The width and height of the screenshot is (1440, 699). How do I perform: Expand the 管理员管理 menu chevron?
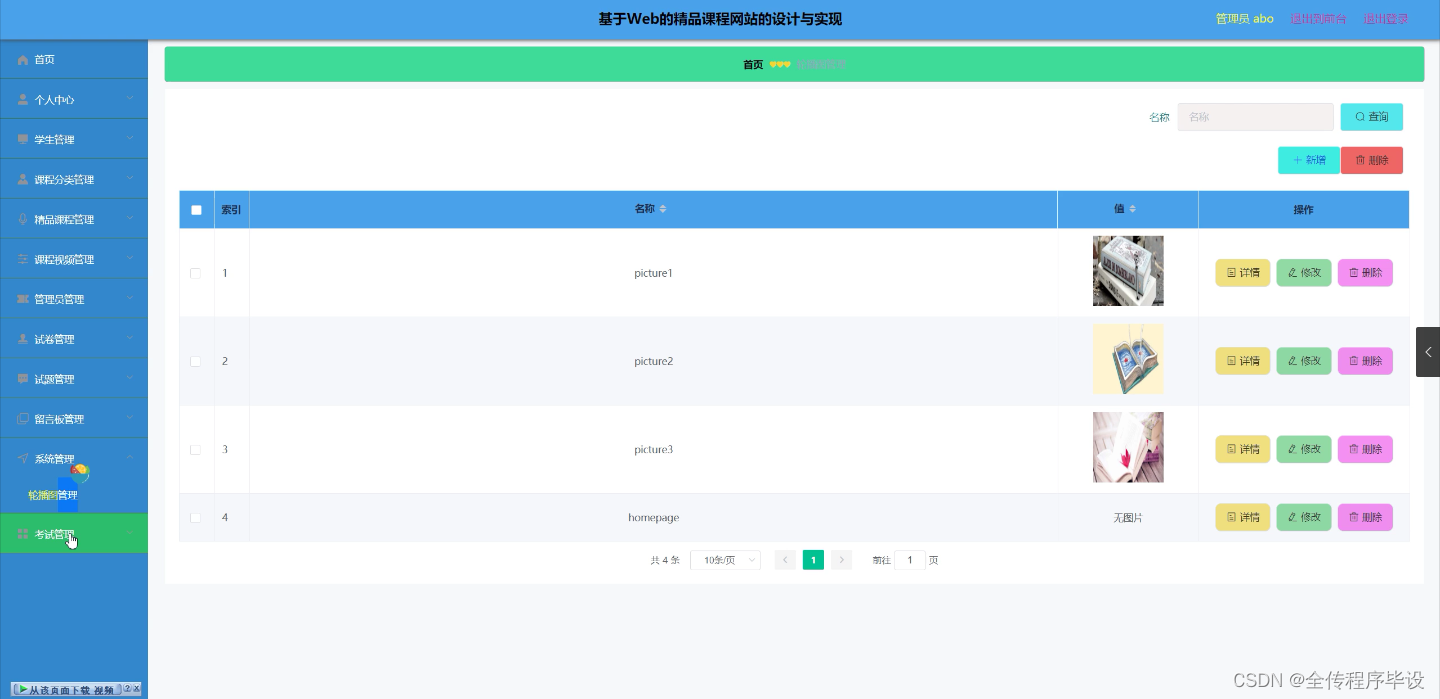[x=130, y=299]
